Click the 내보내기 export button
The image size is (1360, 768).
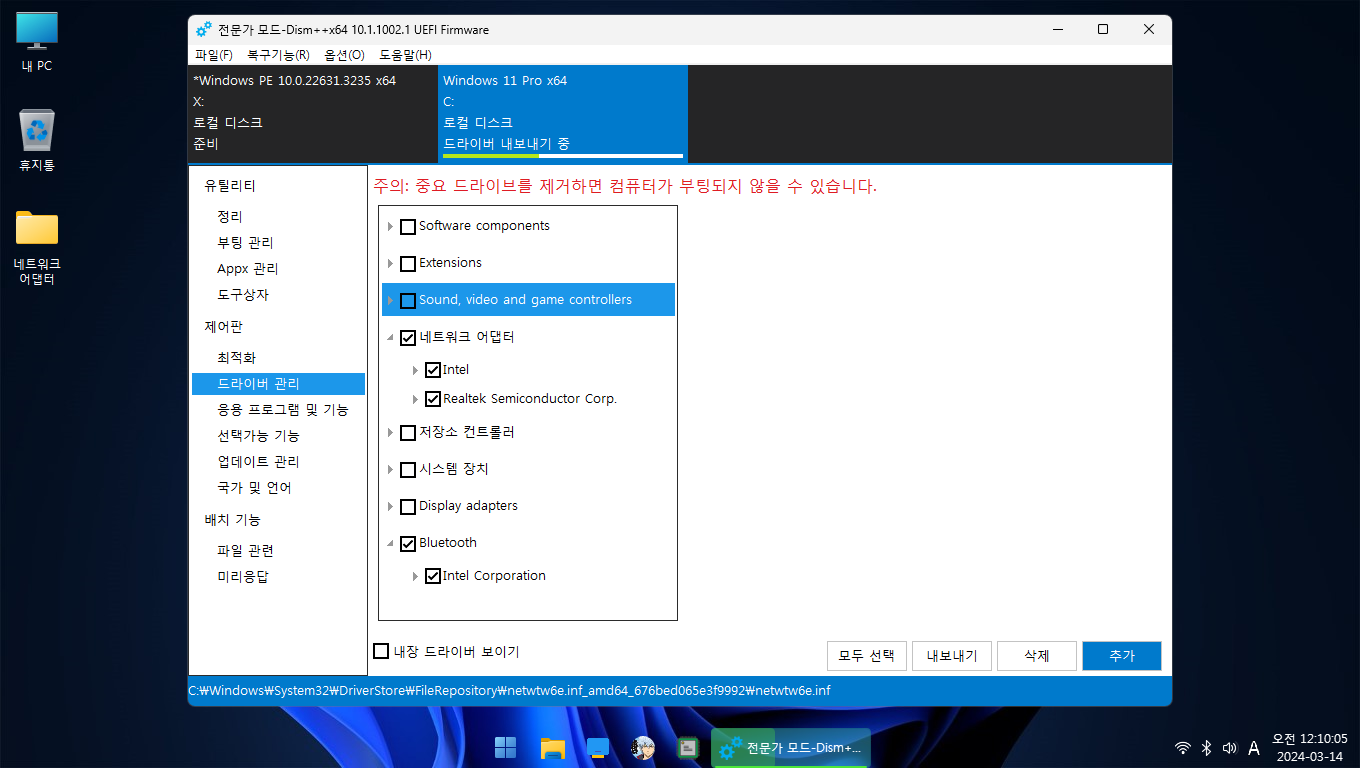pos(951,656)
